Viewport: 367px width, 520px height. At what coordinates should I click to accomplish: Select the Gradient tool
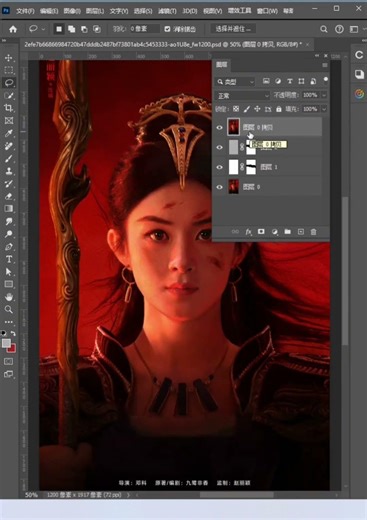tap(9, 209)
